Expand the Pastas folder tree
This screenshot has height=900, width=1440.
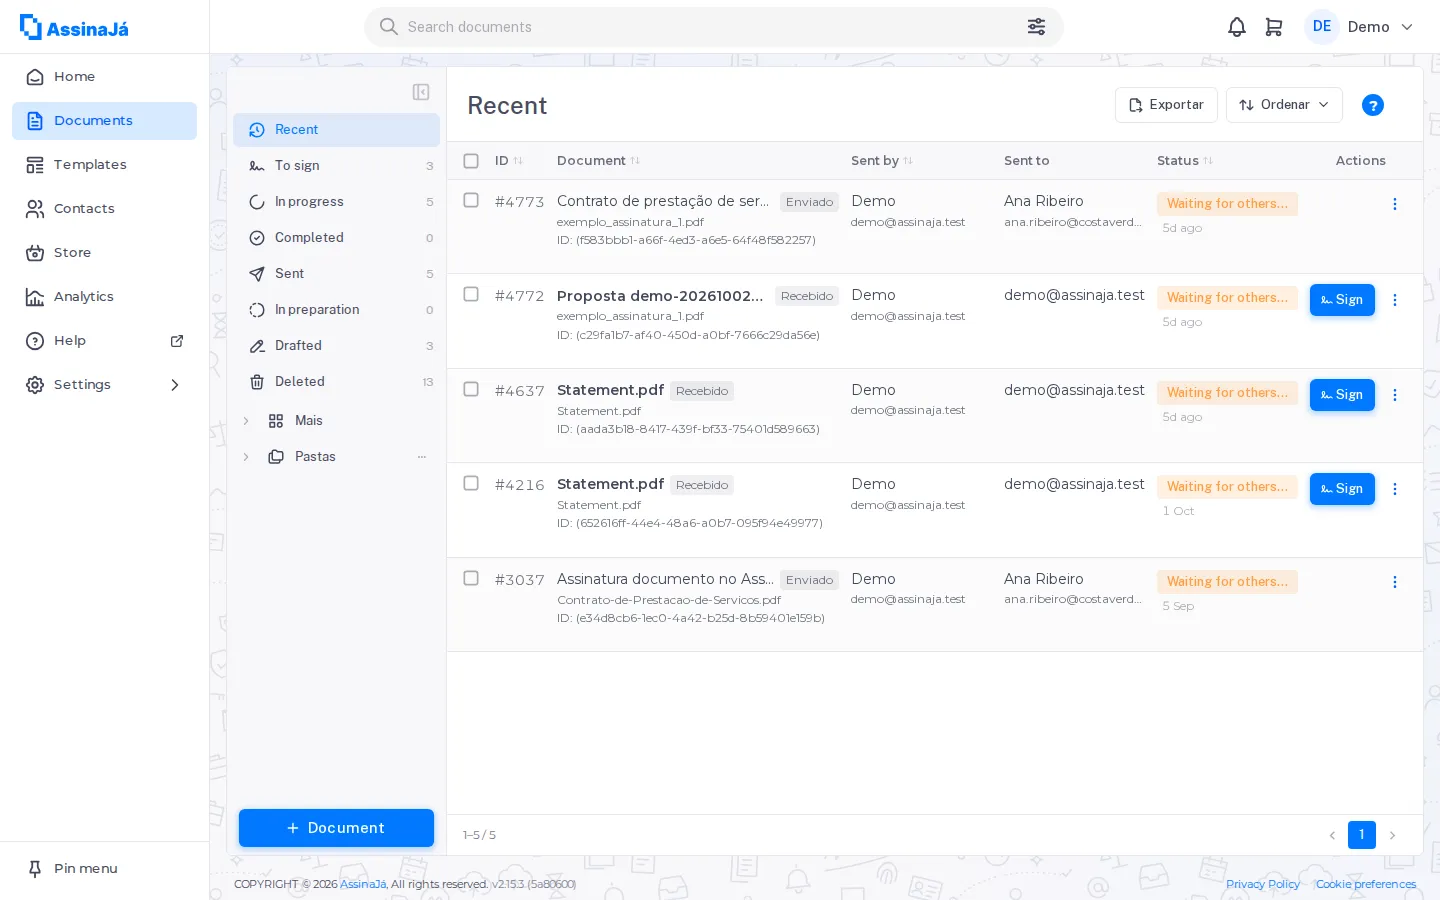click(246, 457)
